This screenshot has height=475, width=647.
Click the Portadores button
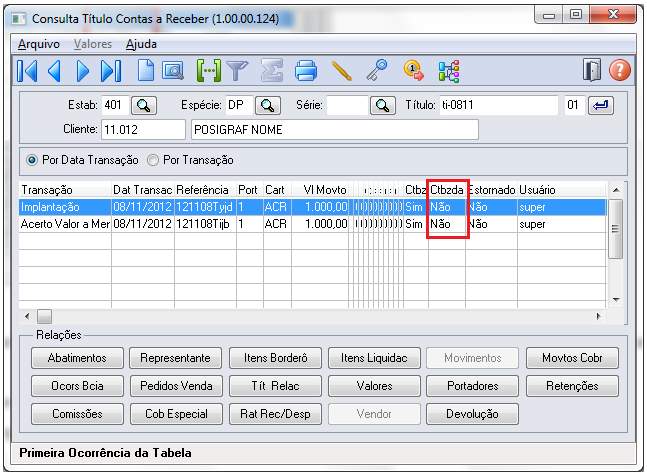472,386
